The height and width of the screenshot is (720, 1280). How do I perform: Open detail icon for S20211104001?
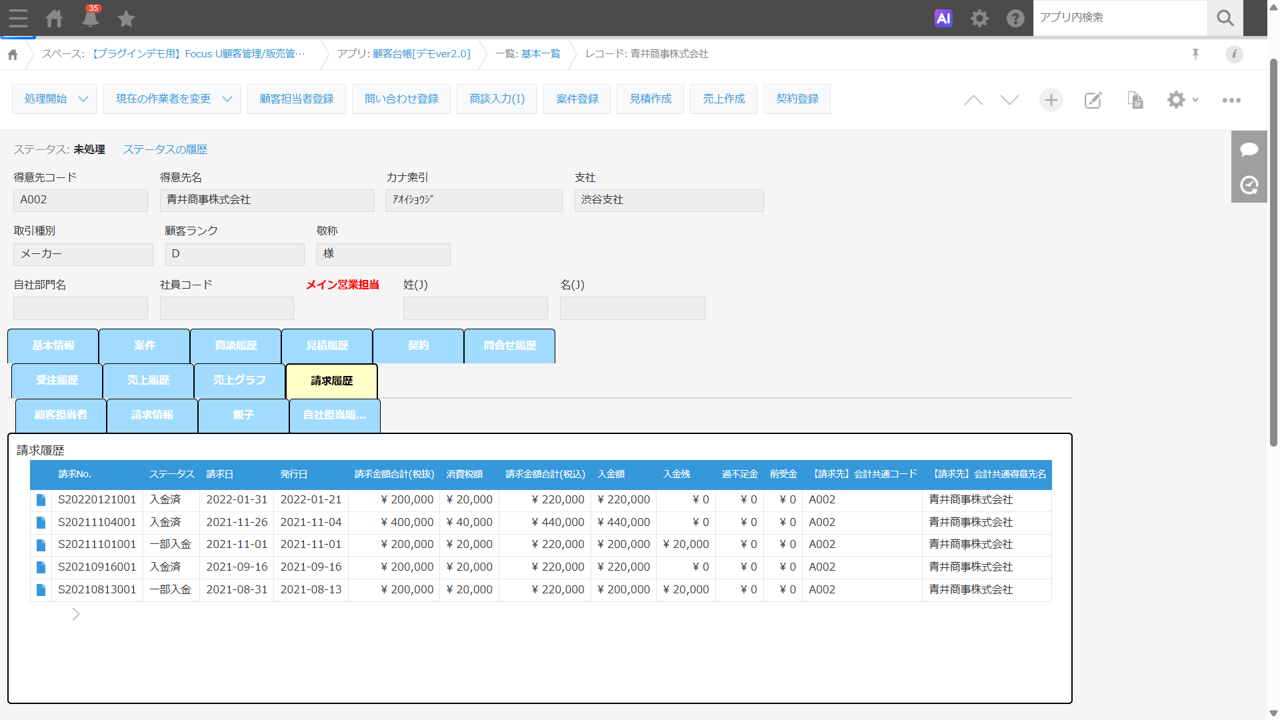(41, 522)
